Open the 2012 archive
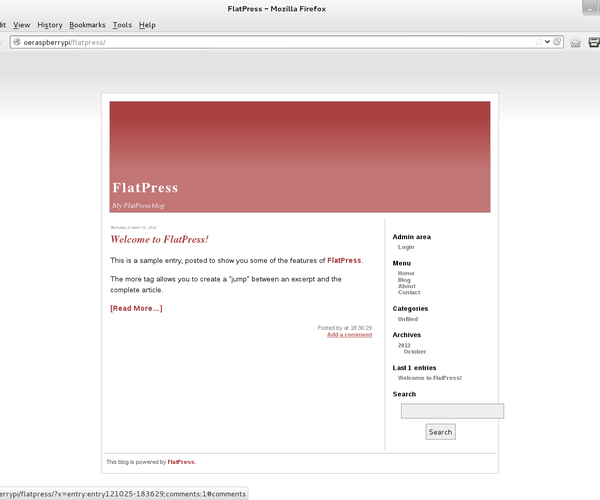The width and height of the screenshot is (600, 500). [x=404, y=345]
